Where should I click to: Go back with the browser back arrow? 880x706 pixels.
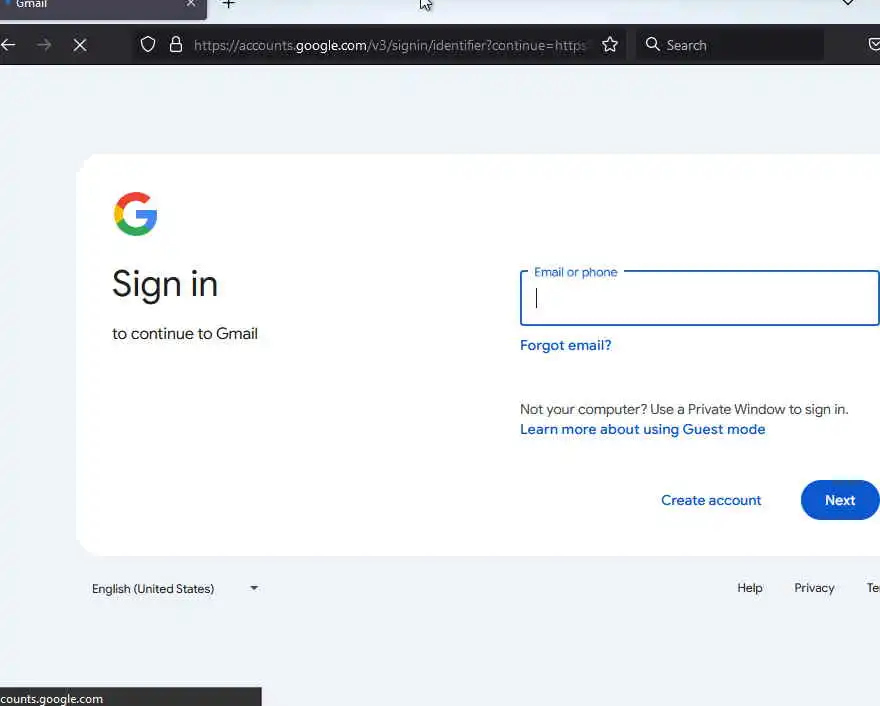click(8, 45)
